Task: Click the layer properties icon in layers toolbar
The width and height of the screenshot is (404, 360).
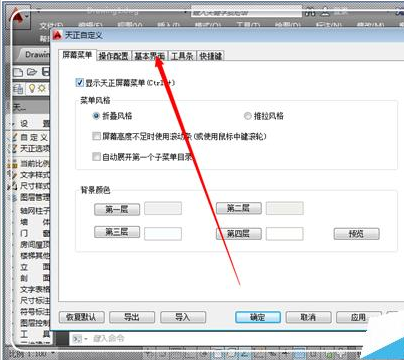Action: [18, 89]
